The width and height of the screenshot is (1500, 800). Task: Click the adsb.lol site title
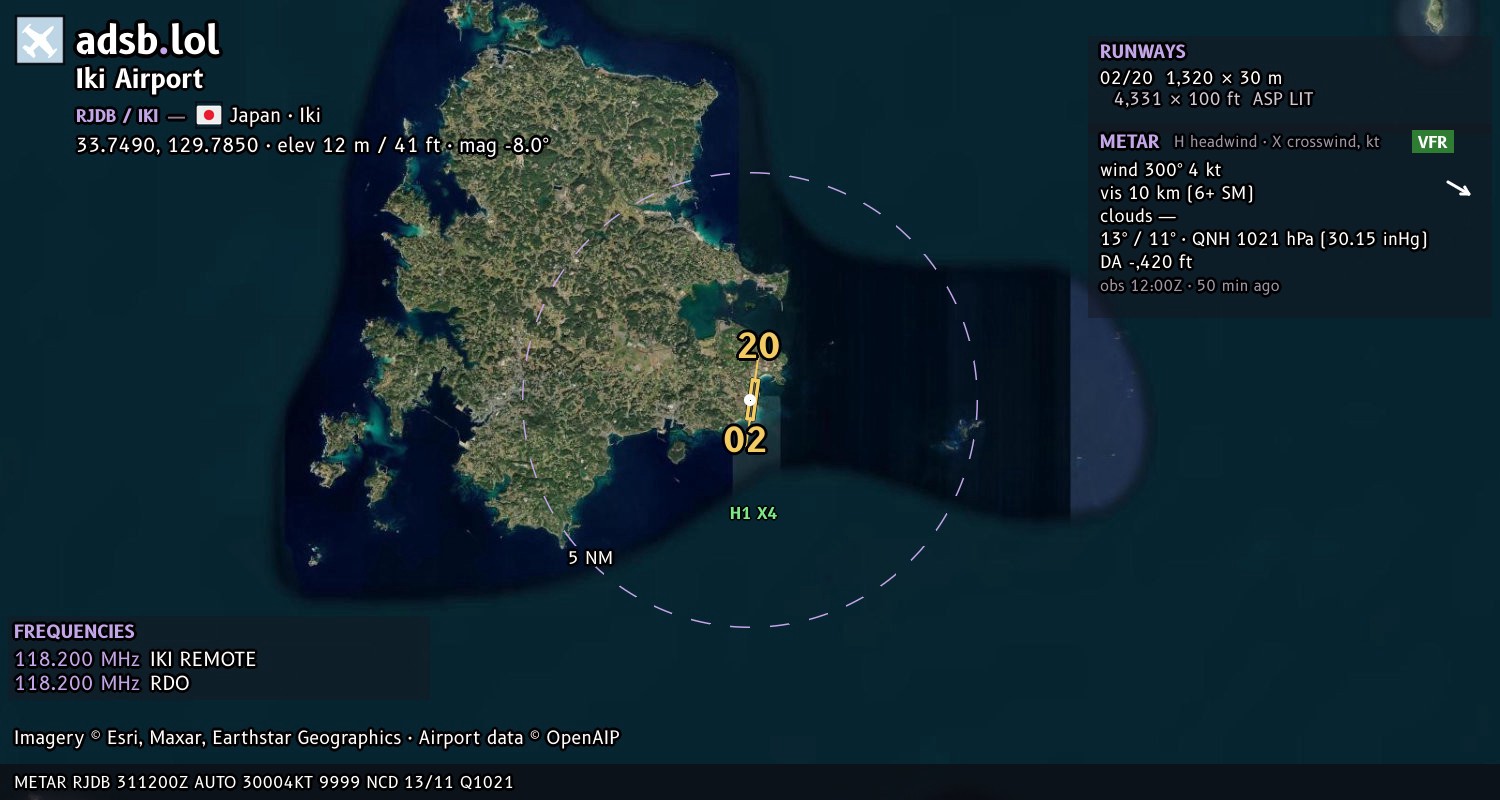click(148, 40)
